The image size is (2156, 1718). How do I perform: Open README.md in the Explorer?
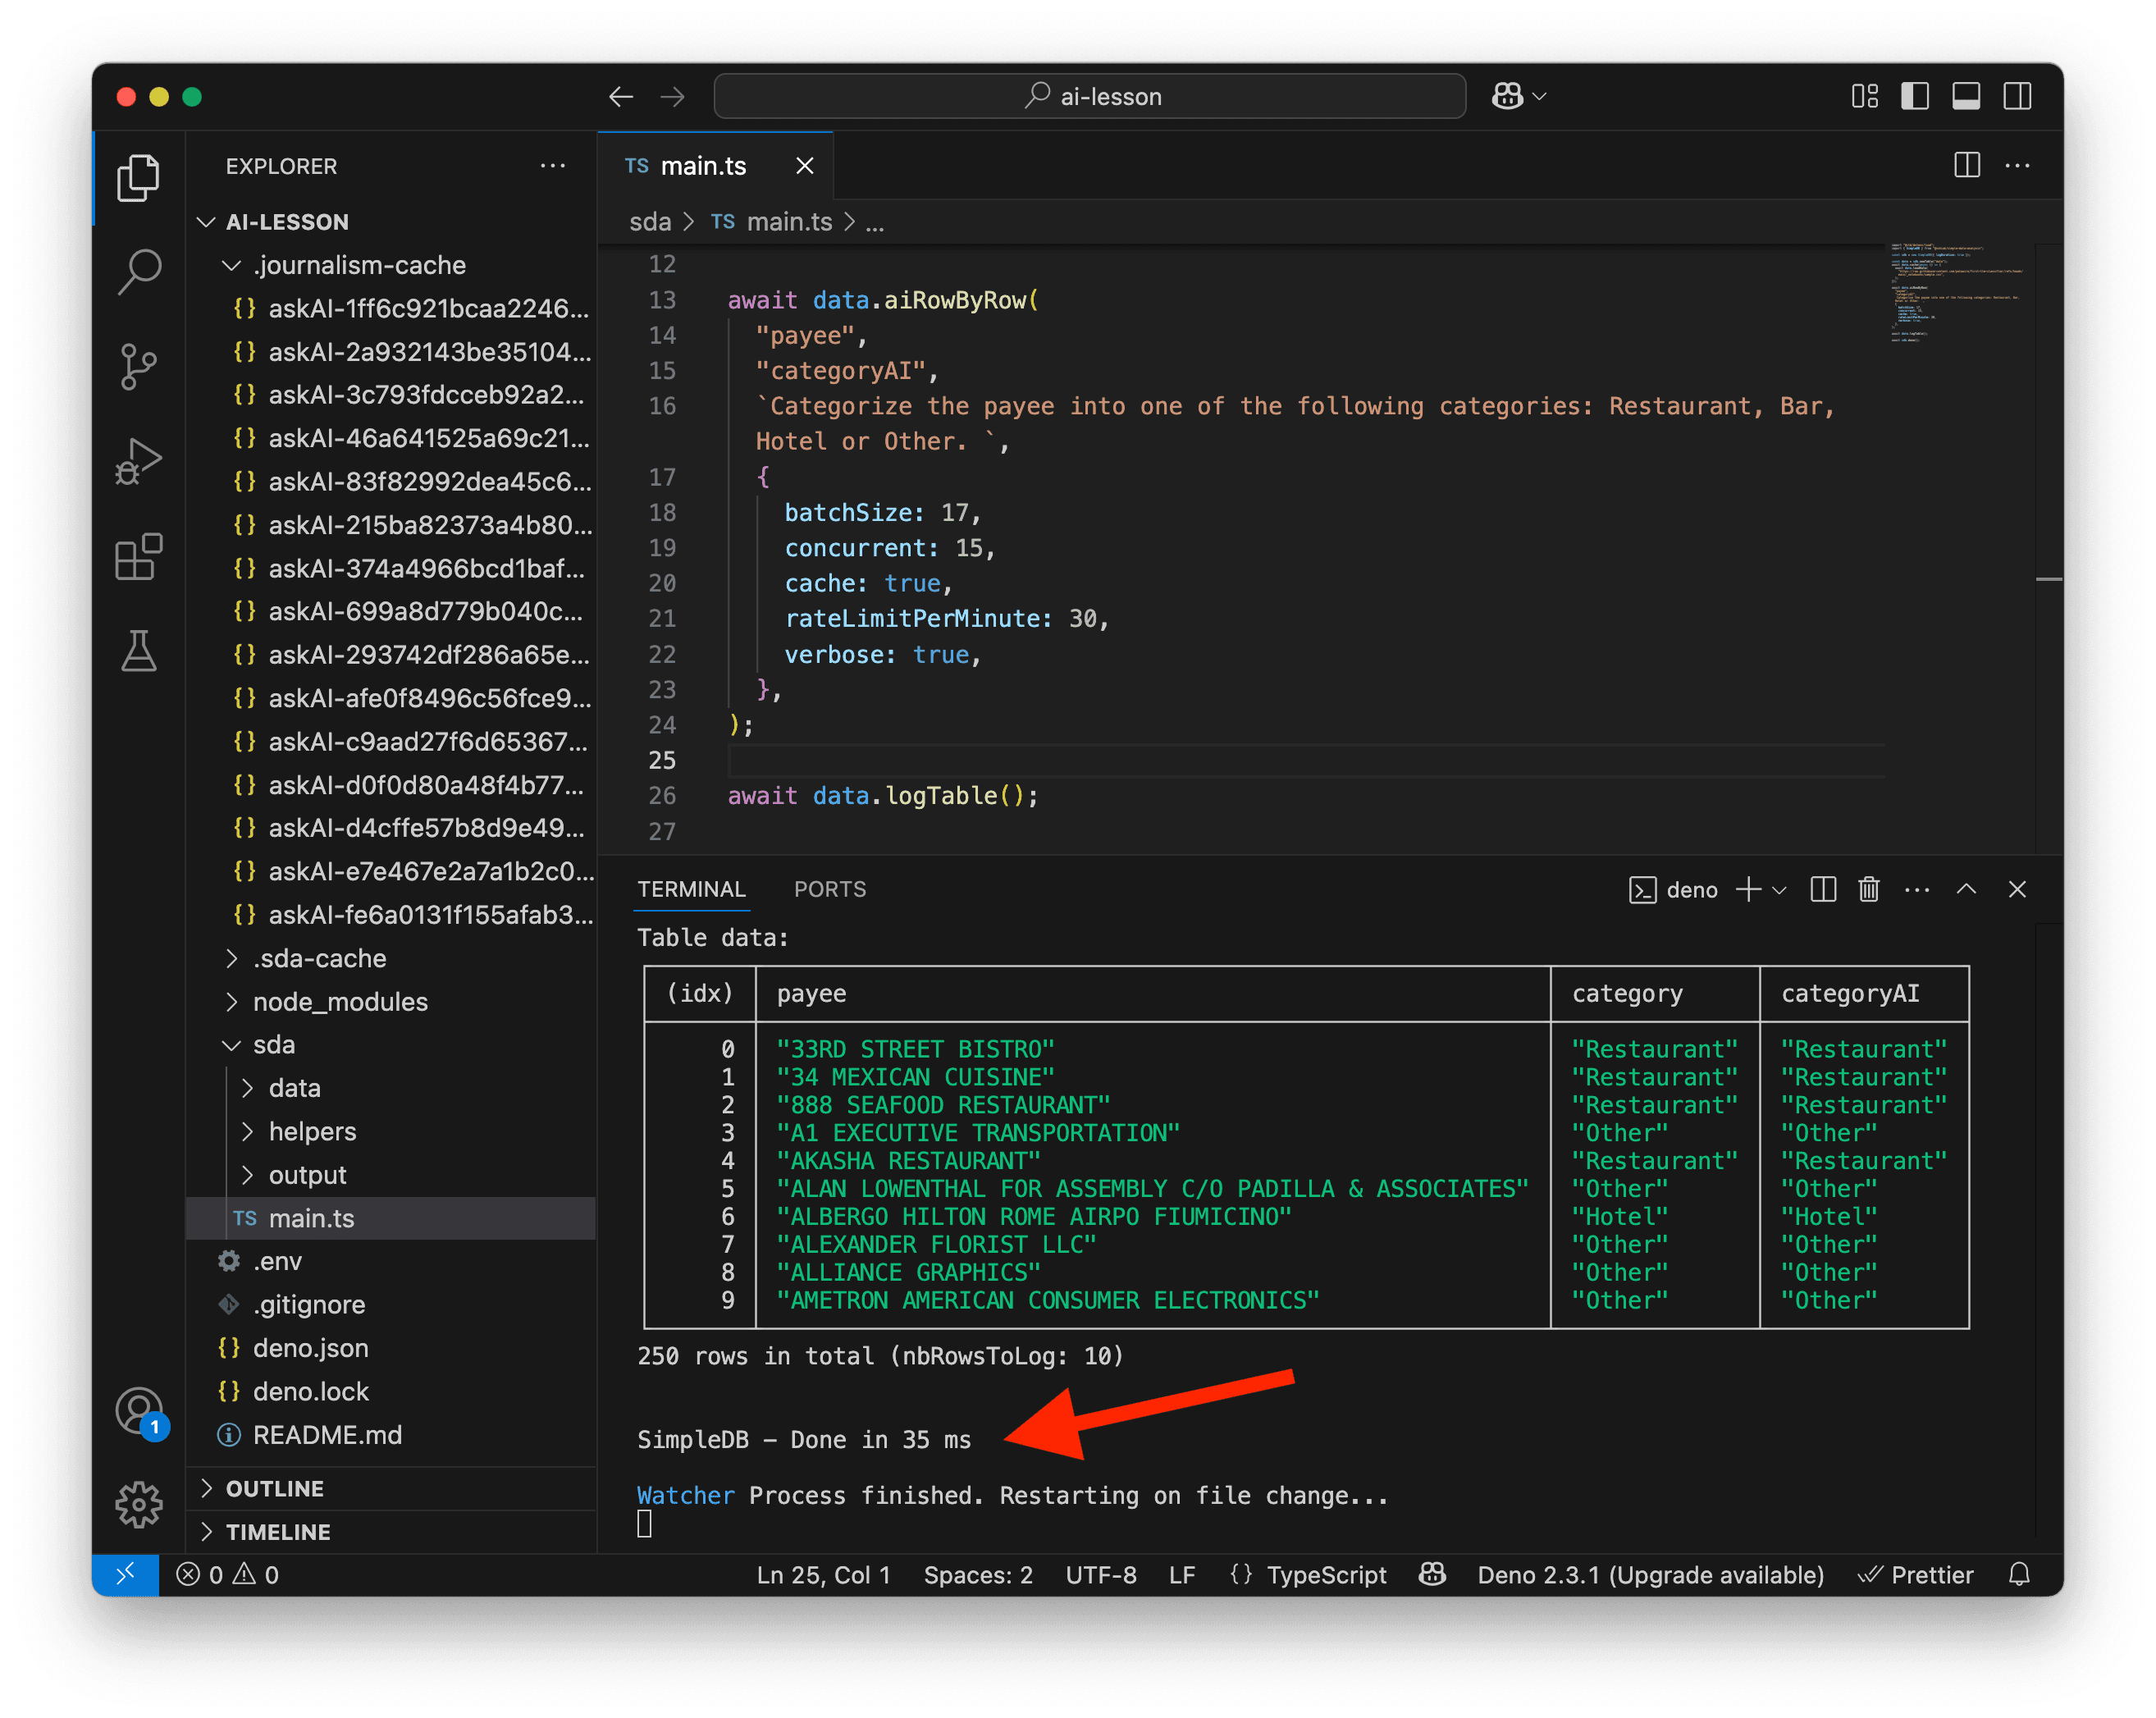tap(391, 1435)
